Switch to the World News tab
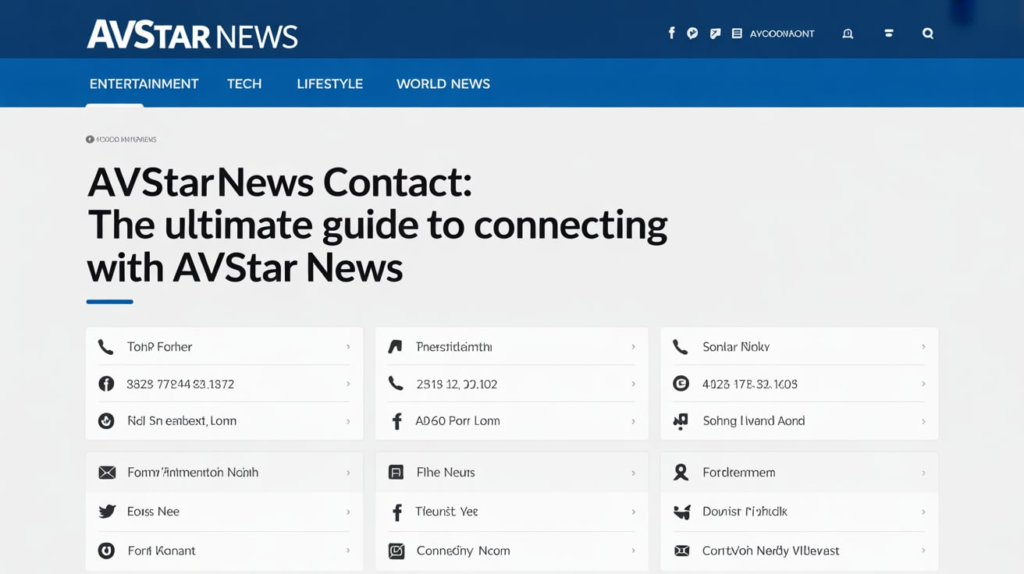 (x=443, y=84)
